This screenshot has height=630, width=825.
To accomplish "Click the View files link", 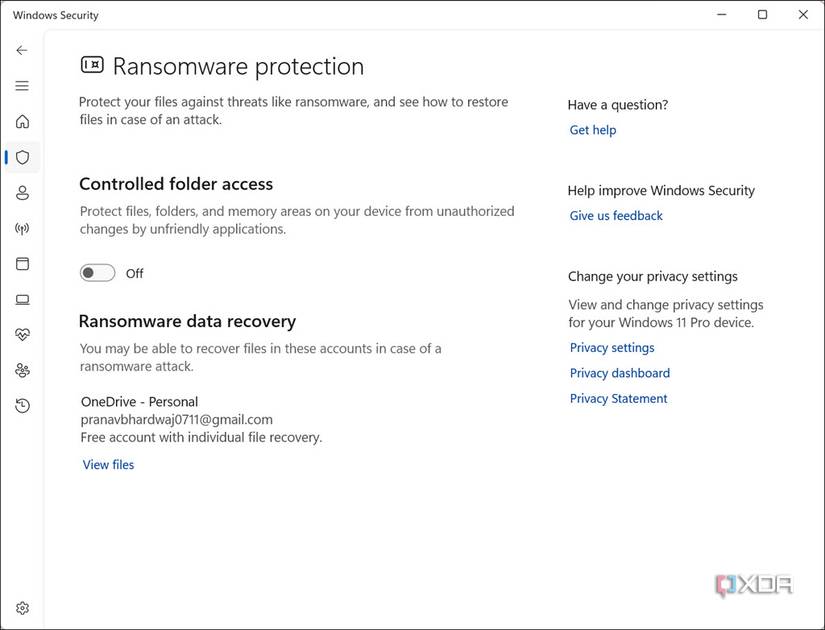I will (108, 464).
